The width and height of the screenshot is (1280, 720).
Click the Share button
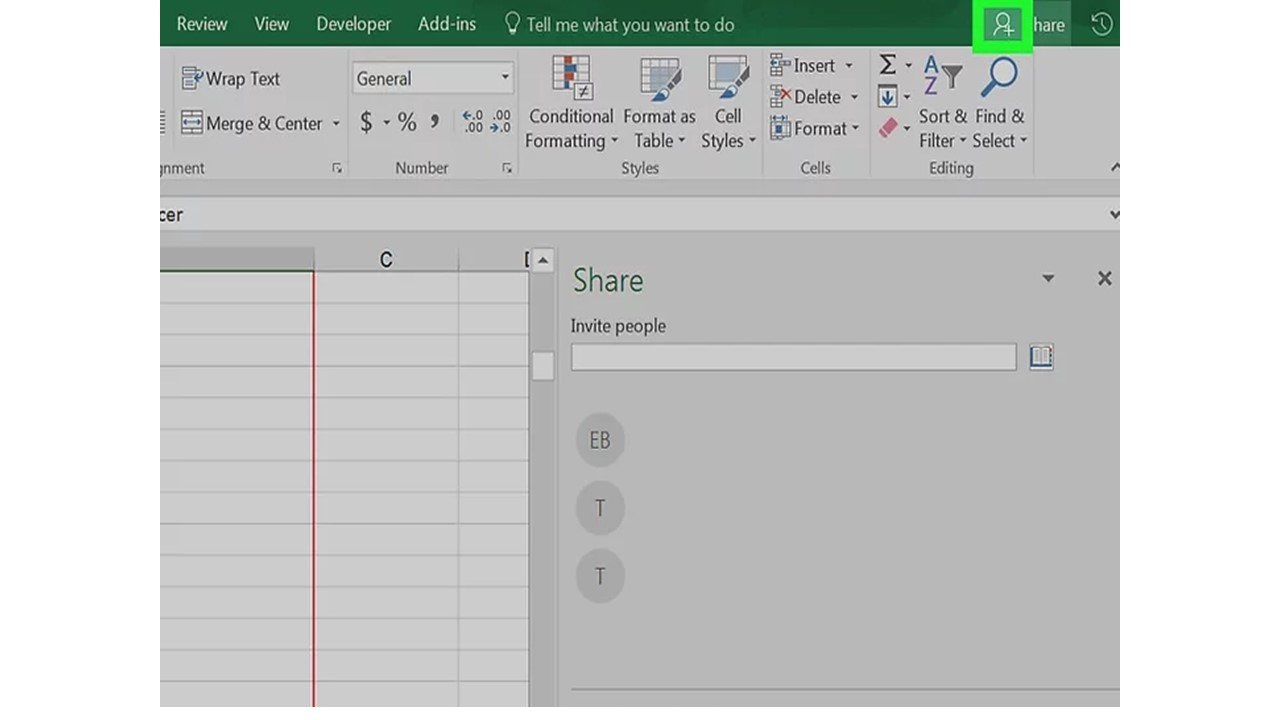1003,24
